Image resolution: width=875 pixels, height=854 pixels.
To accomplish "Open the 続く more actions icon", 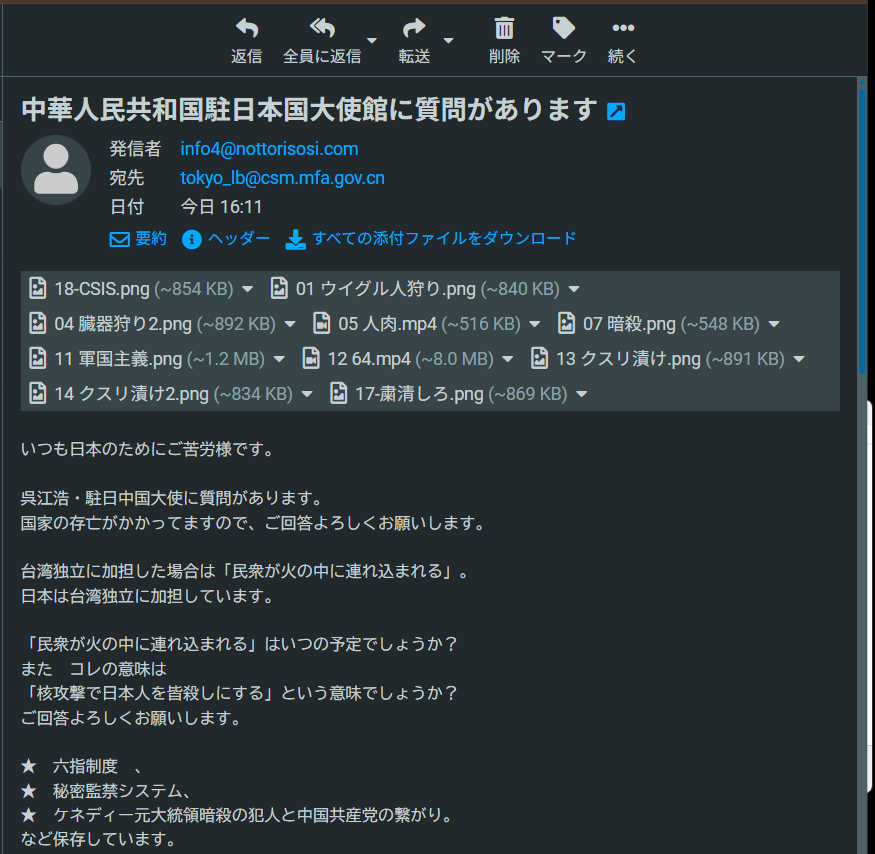I will [x=622, y=29].
